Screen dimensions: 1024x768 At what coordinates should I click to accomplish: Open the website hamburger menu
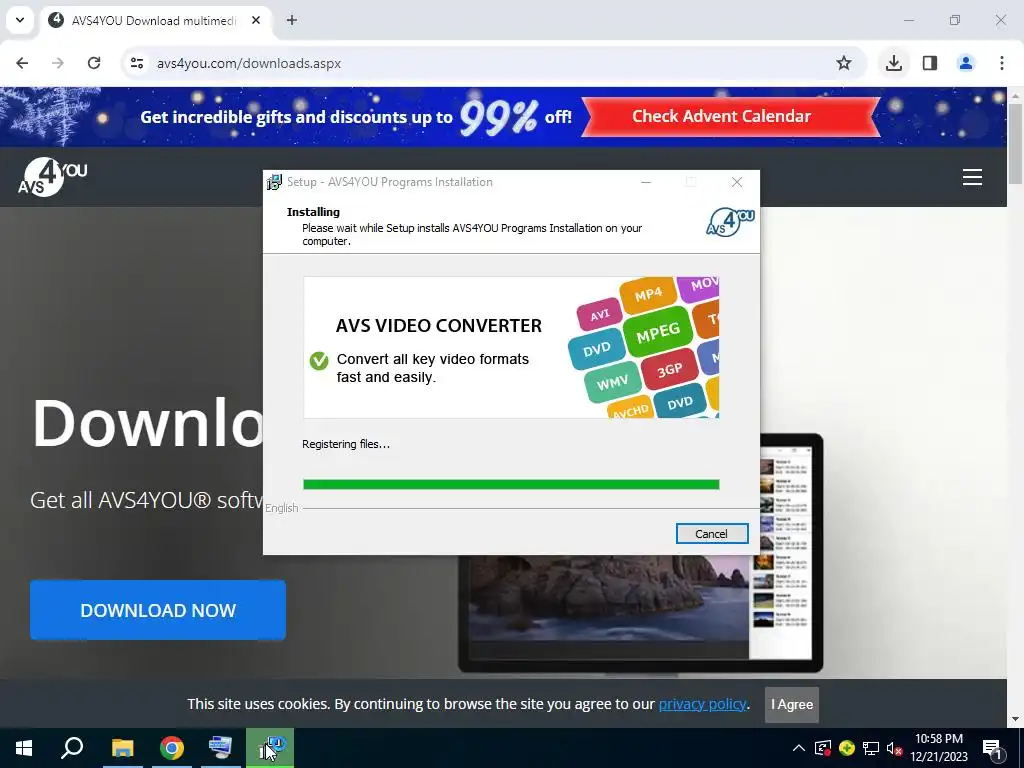pyautogui.click(x=972, y=177)
